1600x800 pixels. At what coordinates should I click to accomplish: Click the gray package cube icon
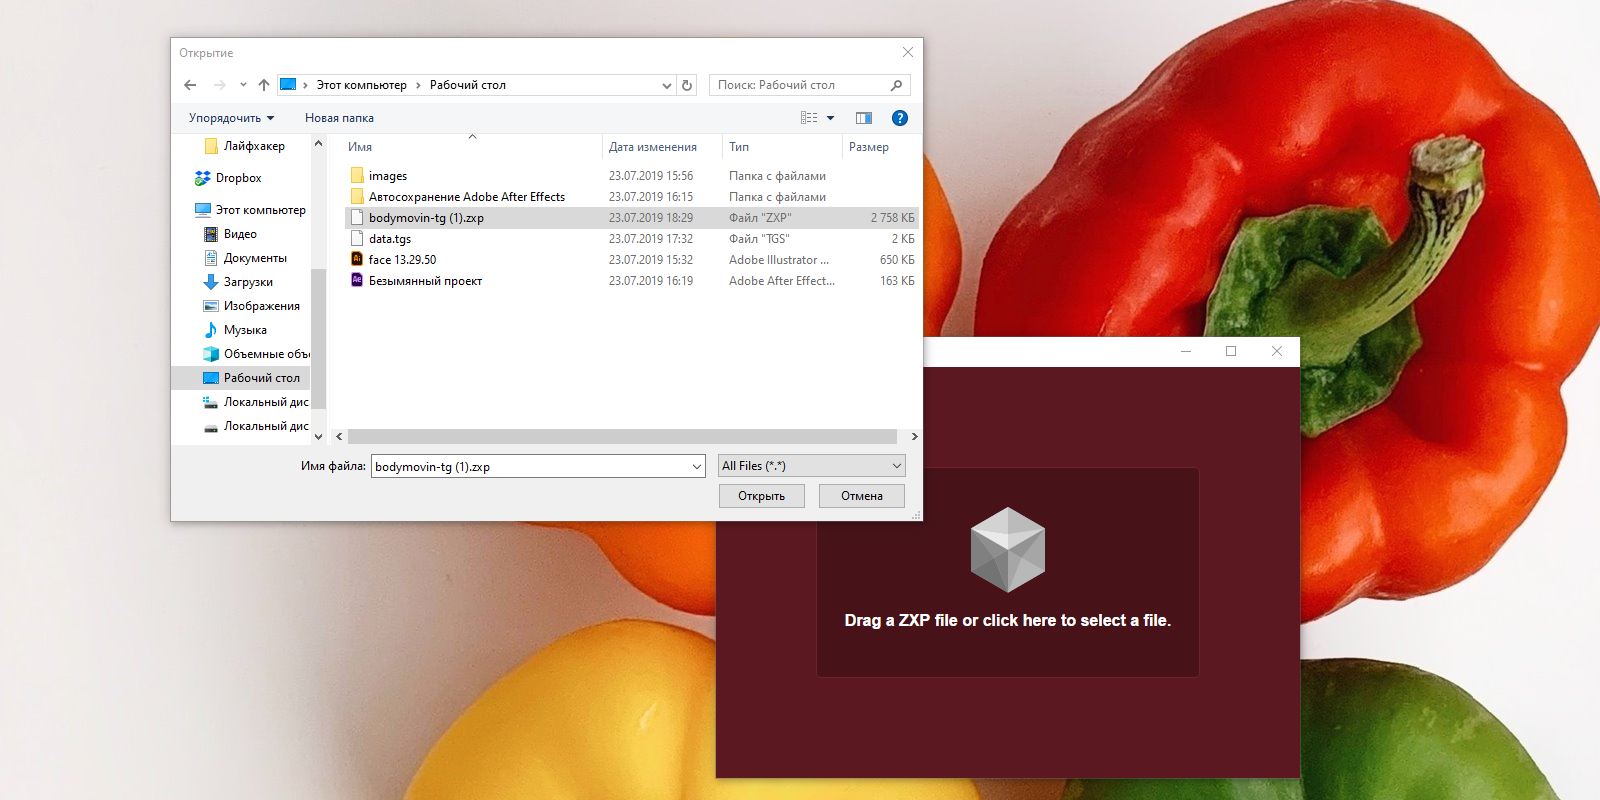click(x=1008, y=549)
